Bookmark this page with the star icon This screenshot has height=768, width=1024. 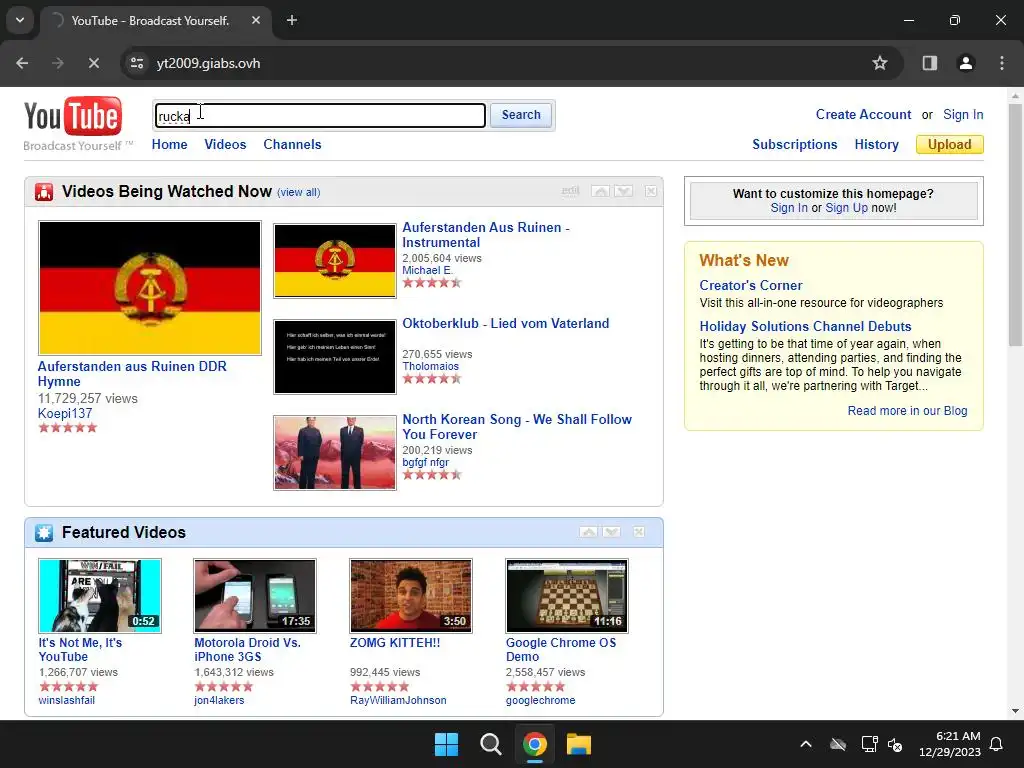pyautogui.click(x=880, y=63)
